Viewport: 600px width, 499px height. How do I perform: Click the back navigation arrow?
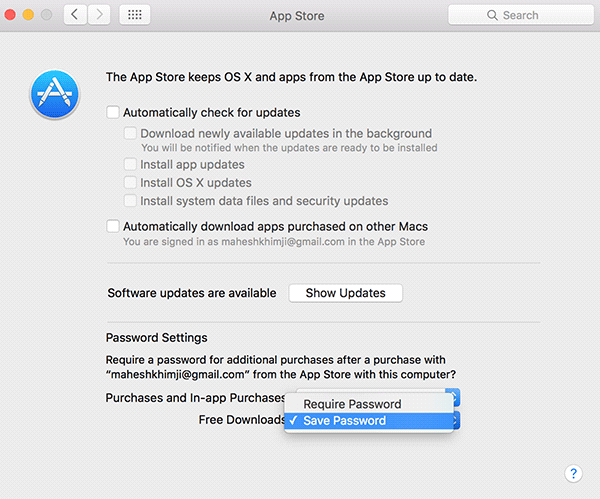click(x=76, y=15)
